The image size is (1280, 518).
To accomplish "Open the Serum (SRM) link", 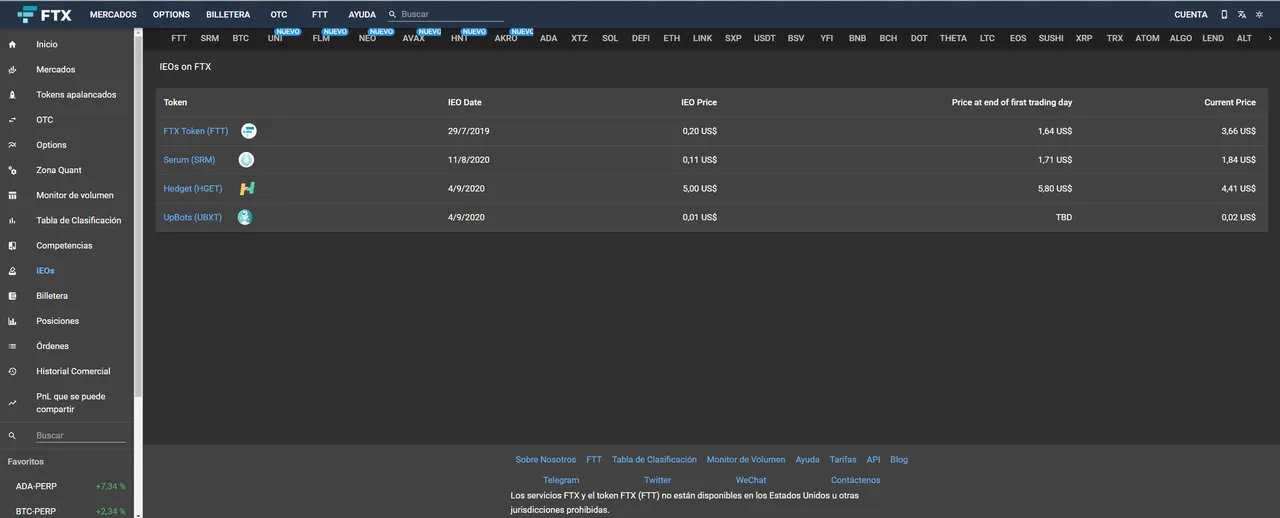I will 189,160.
